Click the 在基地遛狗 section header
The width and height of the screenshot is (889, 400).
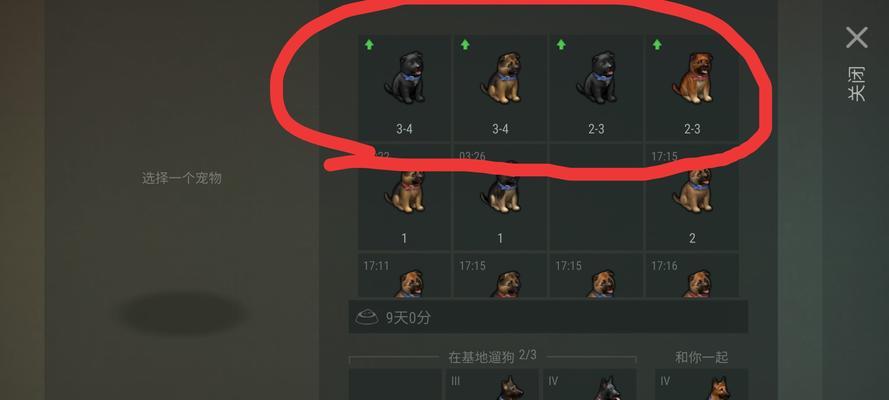pyautogui.click(x=481, y=358)
